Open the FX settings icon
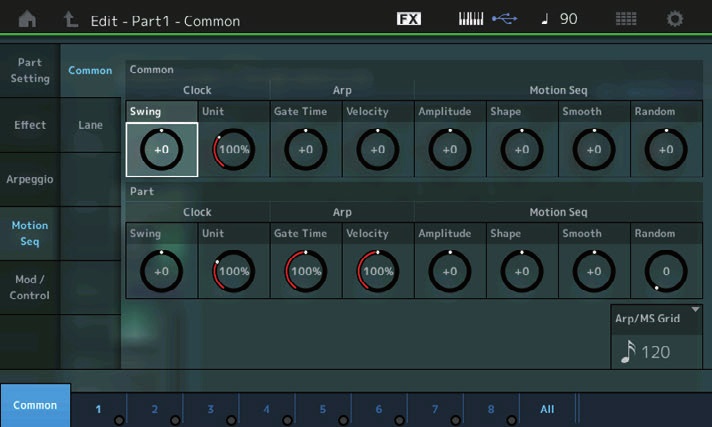This screenshot has height=427, width=712. coord(409,19)
